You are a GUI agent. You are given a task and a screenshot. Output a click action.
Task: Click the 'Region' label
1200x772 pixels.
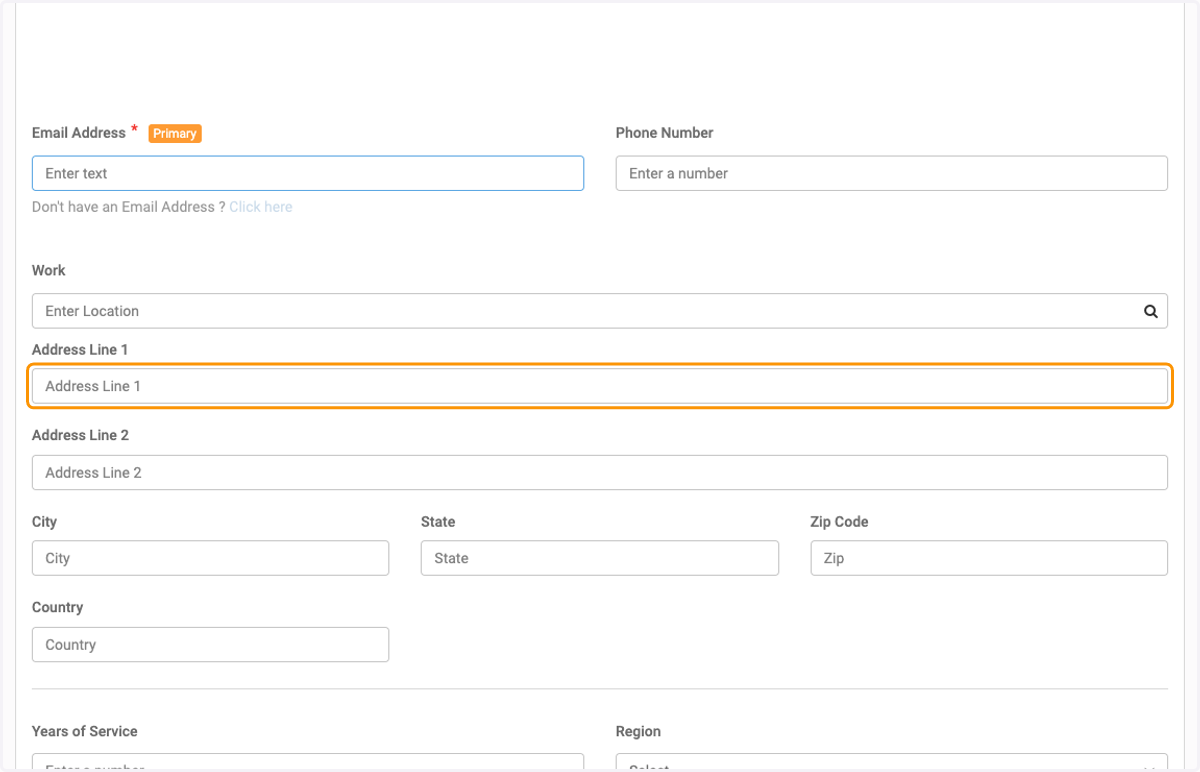[638, 731]
